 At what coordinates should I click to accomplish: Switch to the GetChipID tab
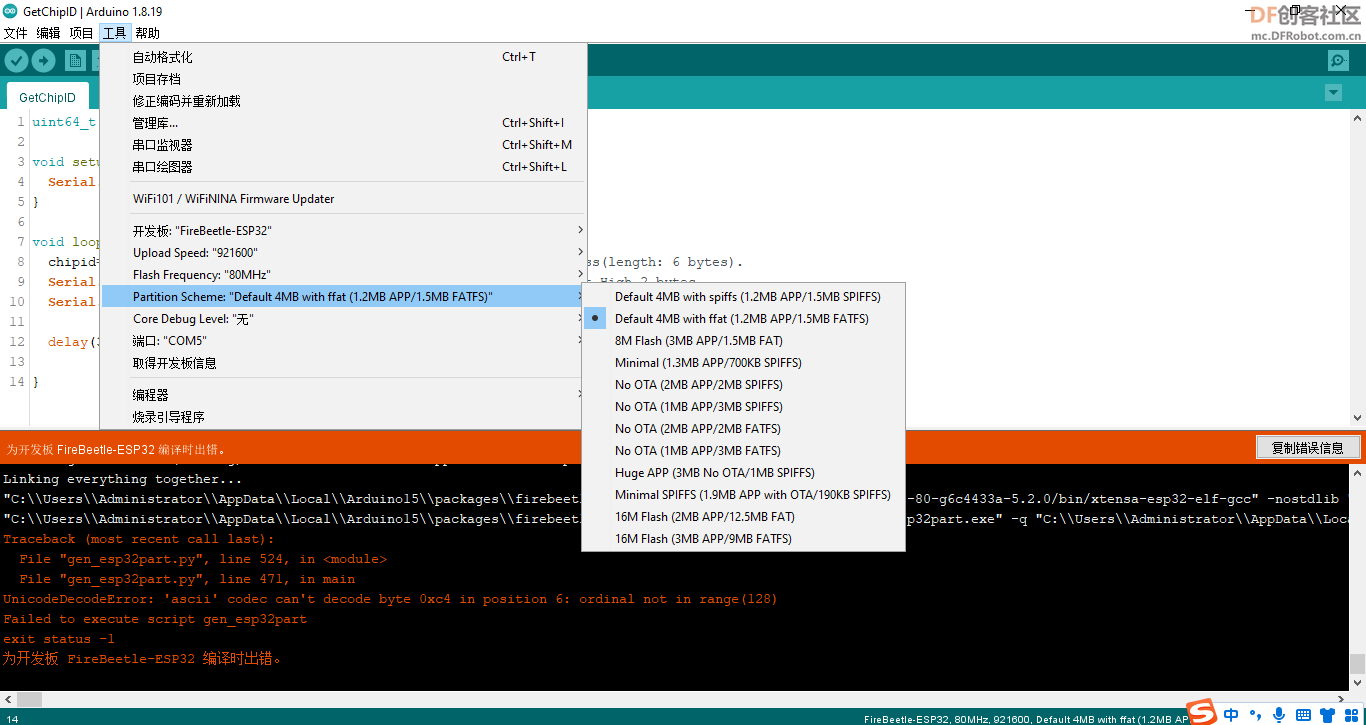tap(47, 97)
